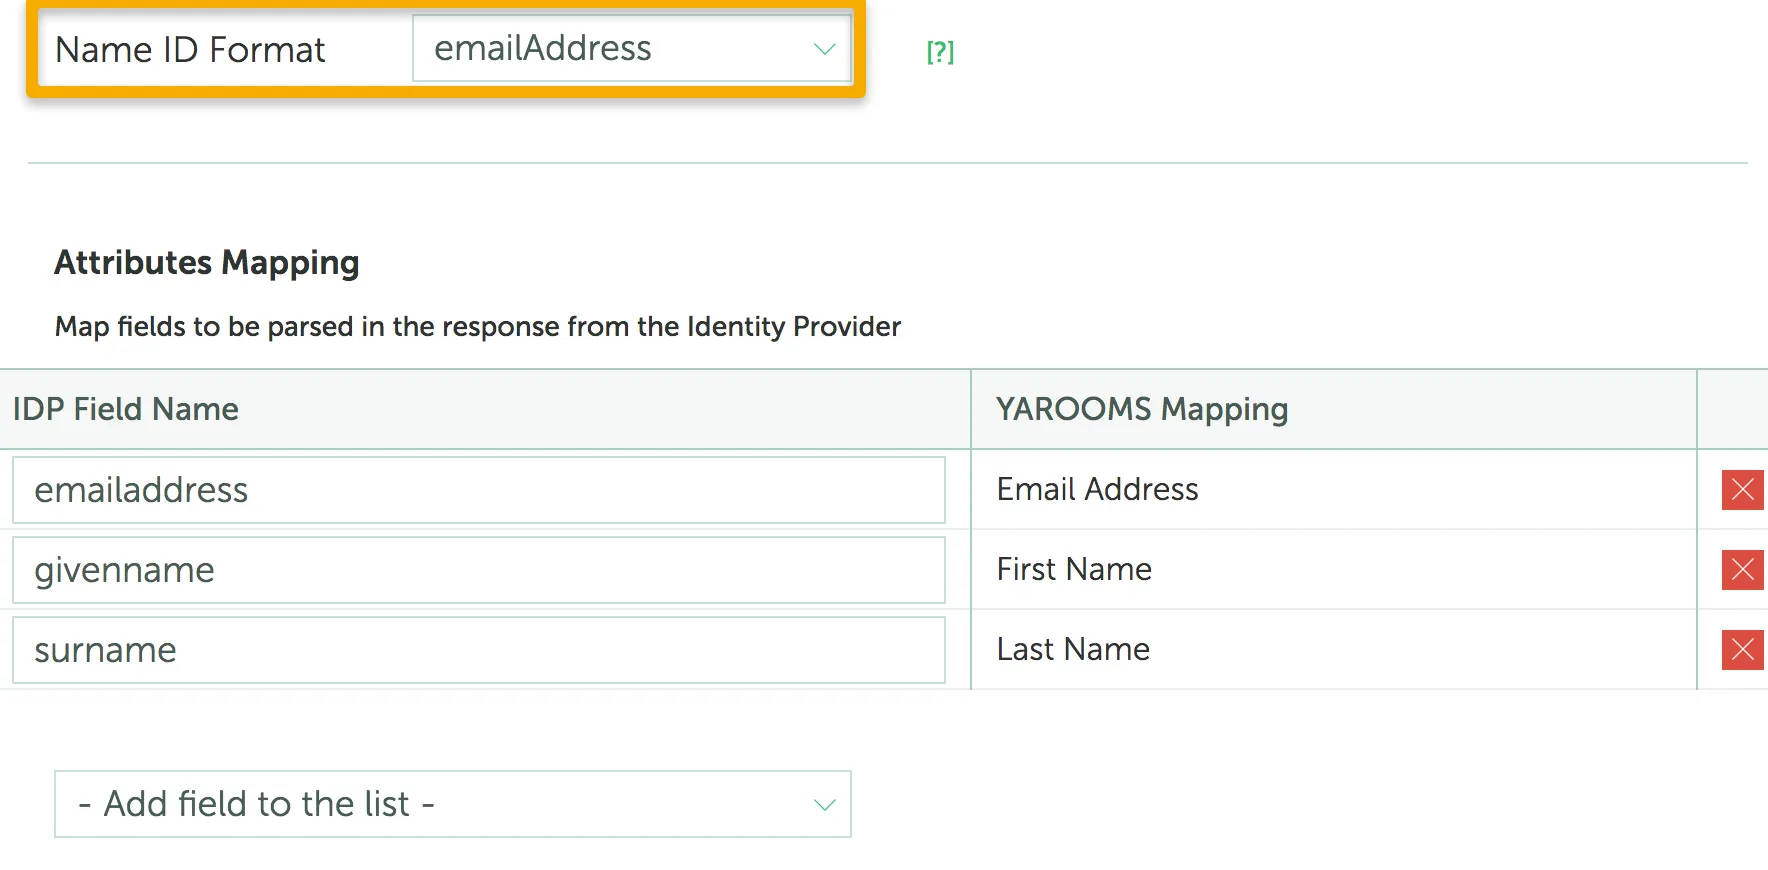Select the givenname input field
The image size is (1768, 870).
pyautogui.click(x=478, y=570)
